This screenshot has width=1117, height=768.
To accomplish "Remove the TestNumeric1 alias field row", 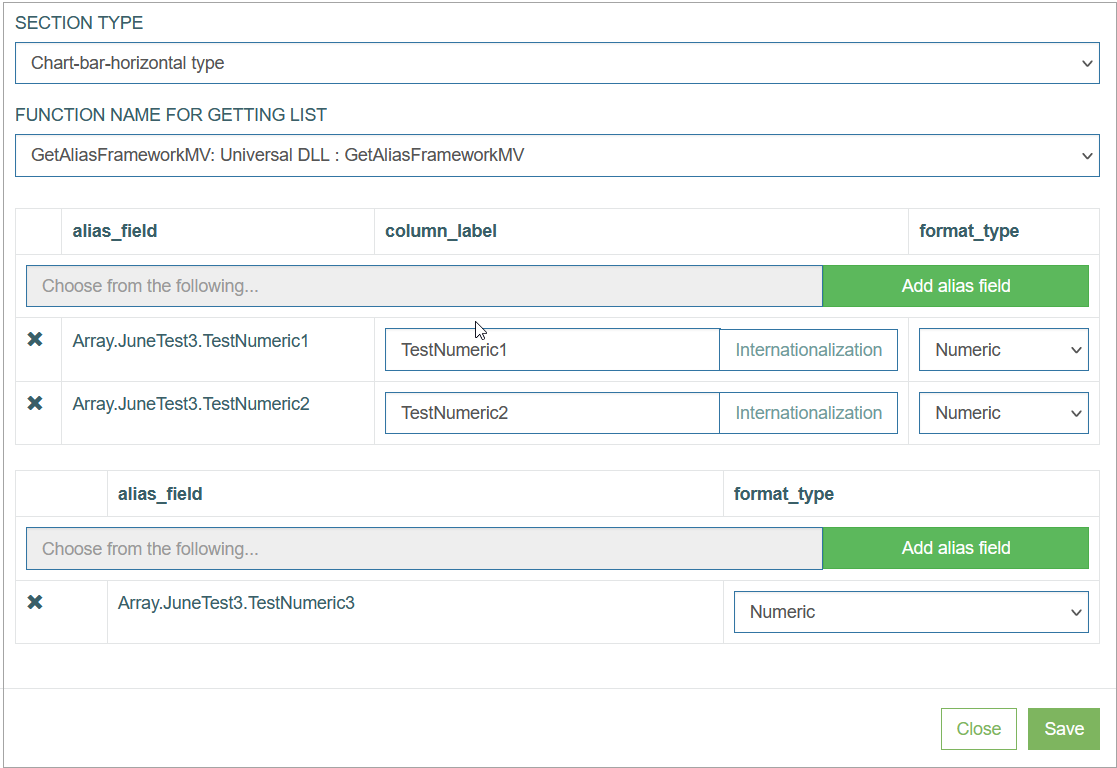I will click(x=35, y=340).
